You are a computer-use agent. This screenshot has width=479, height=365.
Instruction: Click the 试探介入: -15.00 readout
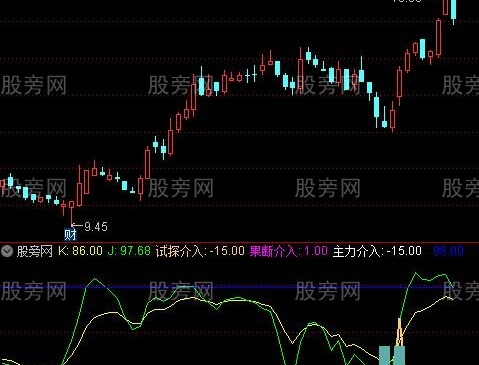tap(200, 251)
